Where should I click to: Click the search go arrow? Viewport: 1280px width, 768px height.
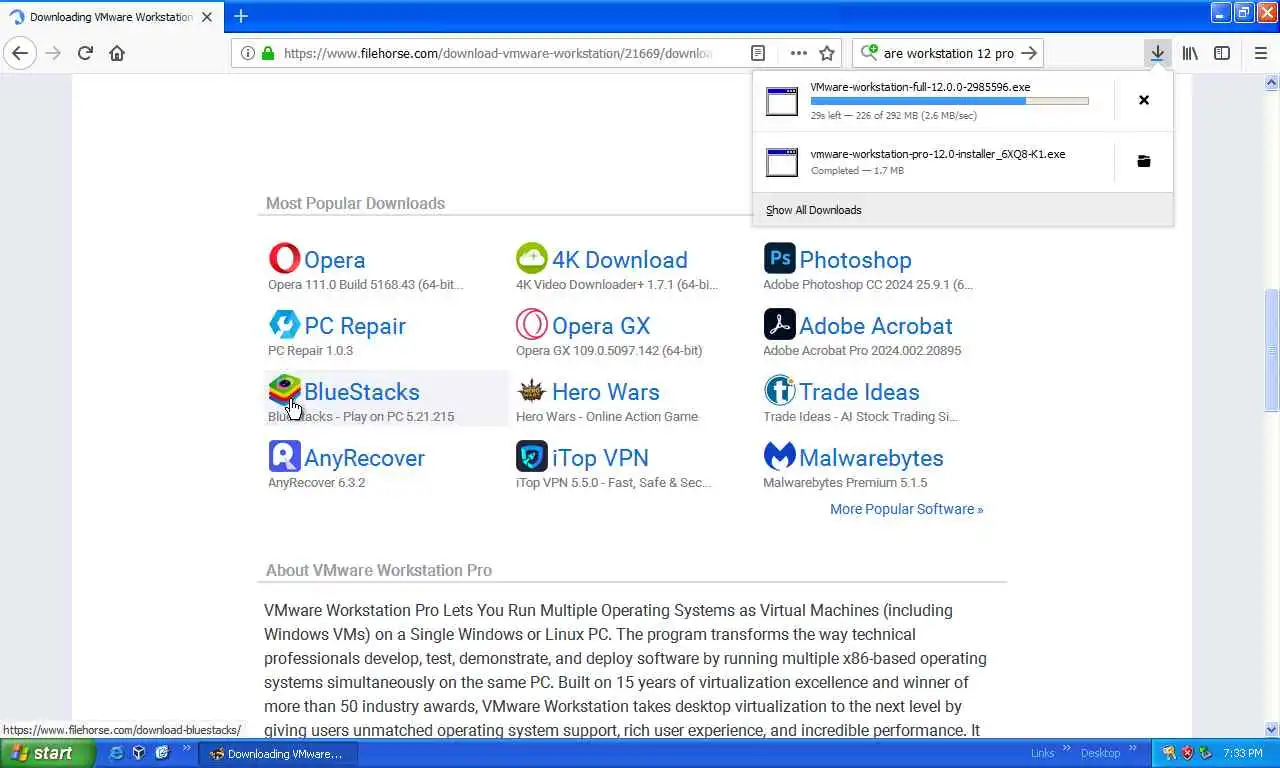click(x=1029, y=53)
